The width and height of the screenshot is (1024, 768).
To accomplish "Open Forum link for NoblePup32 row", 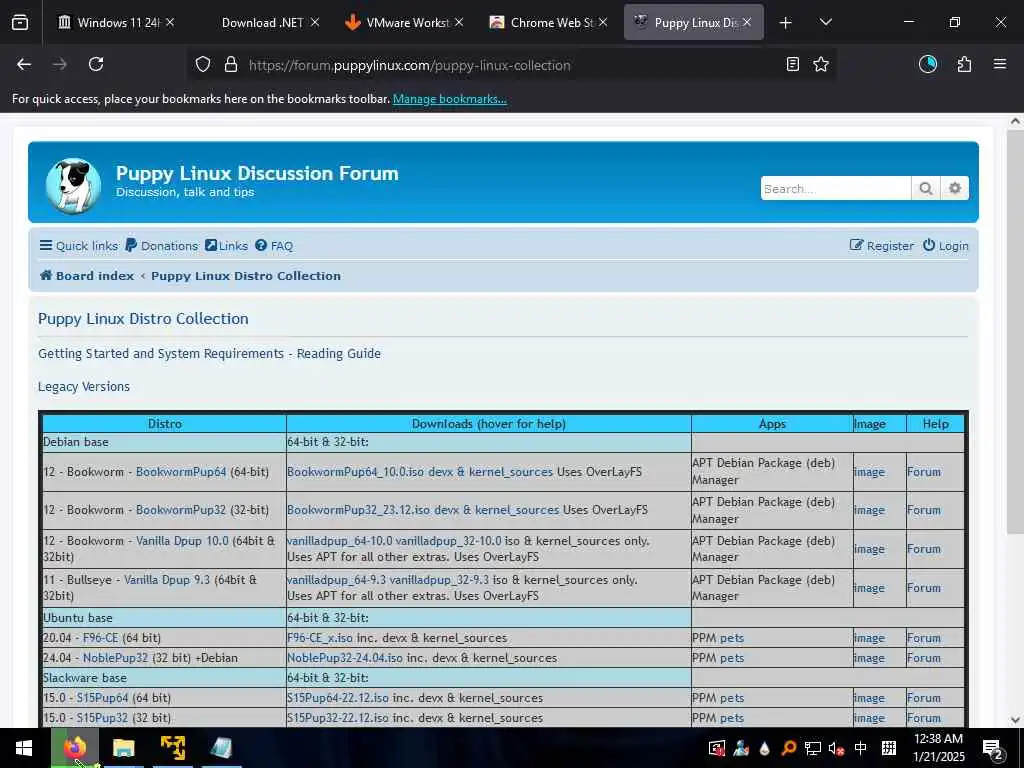I will [x=923, y=658].
